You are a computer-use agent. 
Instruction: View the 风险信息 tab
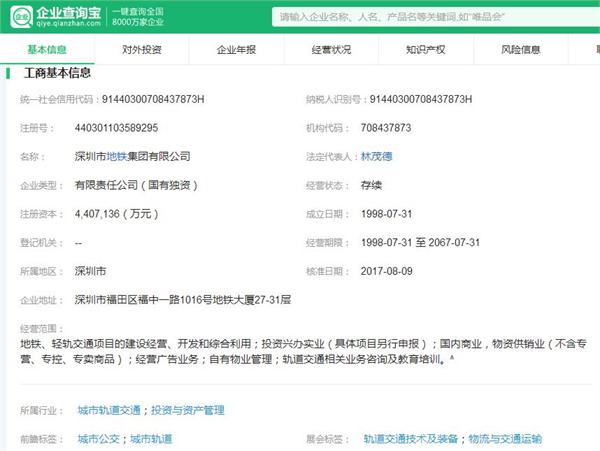(x=521, y=50)
